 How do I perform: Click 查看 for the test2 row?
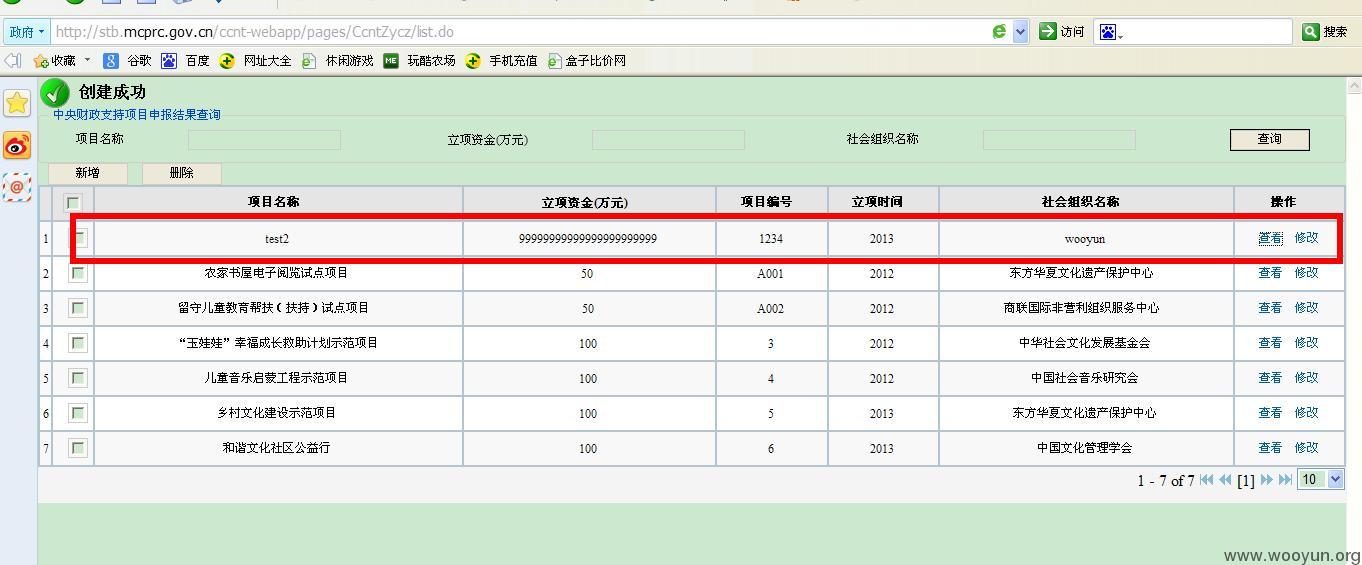tap(1270, 238)
